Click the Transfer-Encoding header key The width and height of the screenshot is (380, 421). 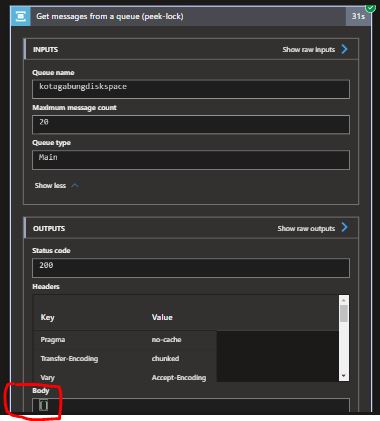coord(69,359)
